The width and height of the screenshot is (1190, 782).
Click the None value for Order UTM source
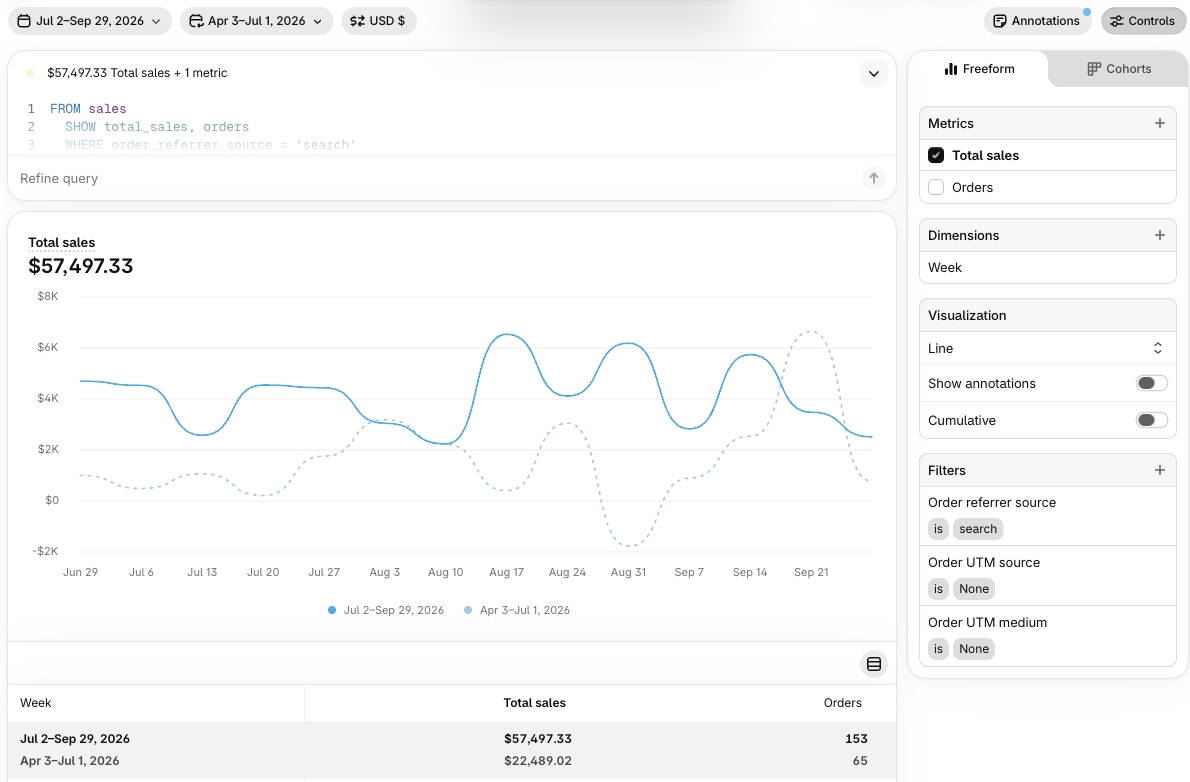974,589
